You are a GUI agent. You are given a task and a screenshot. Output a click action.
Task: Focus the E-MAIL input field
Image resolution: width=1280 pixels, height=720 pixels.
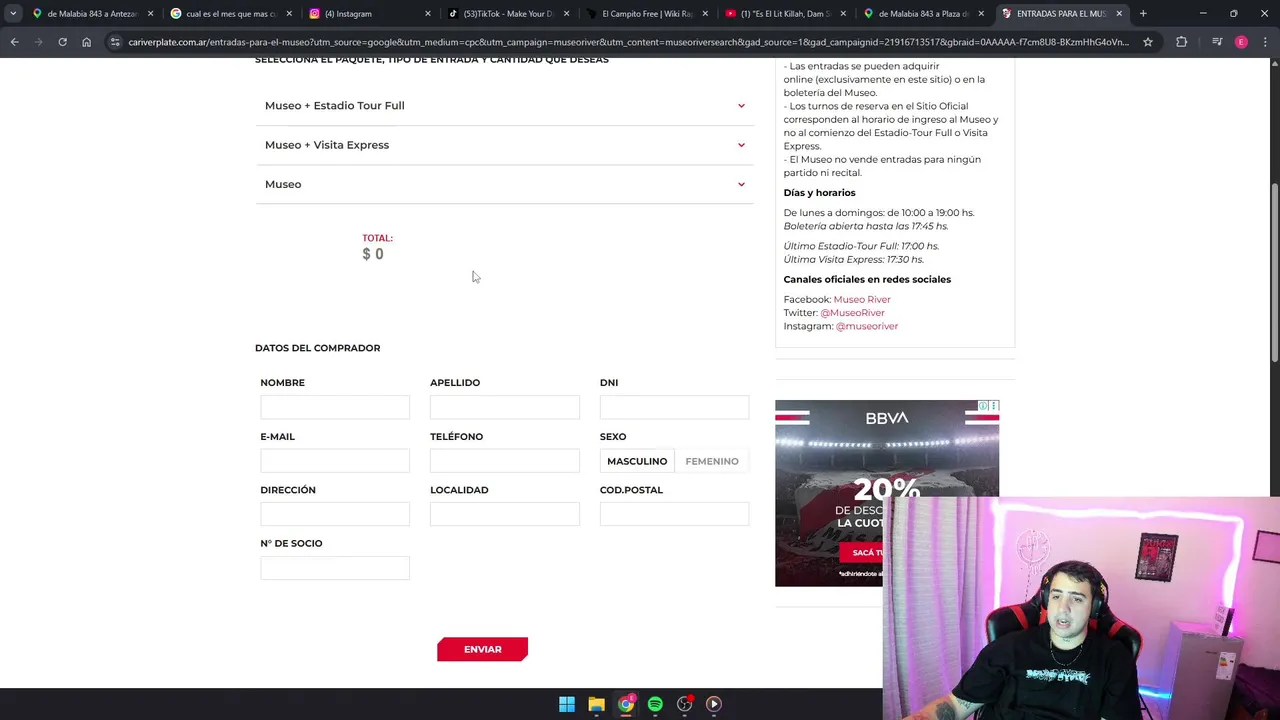pos(335,461)
